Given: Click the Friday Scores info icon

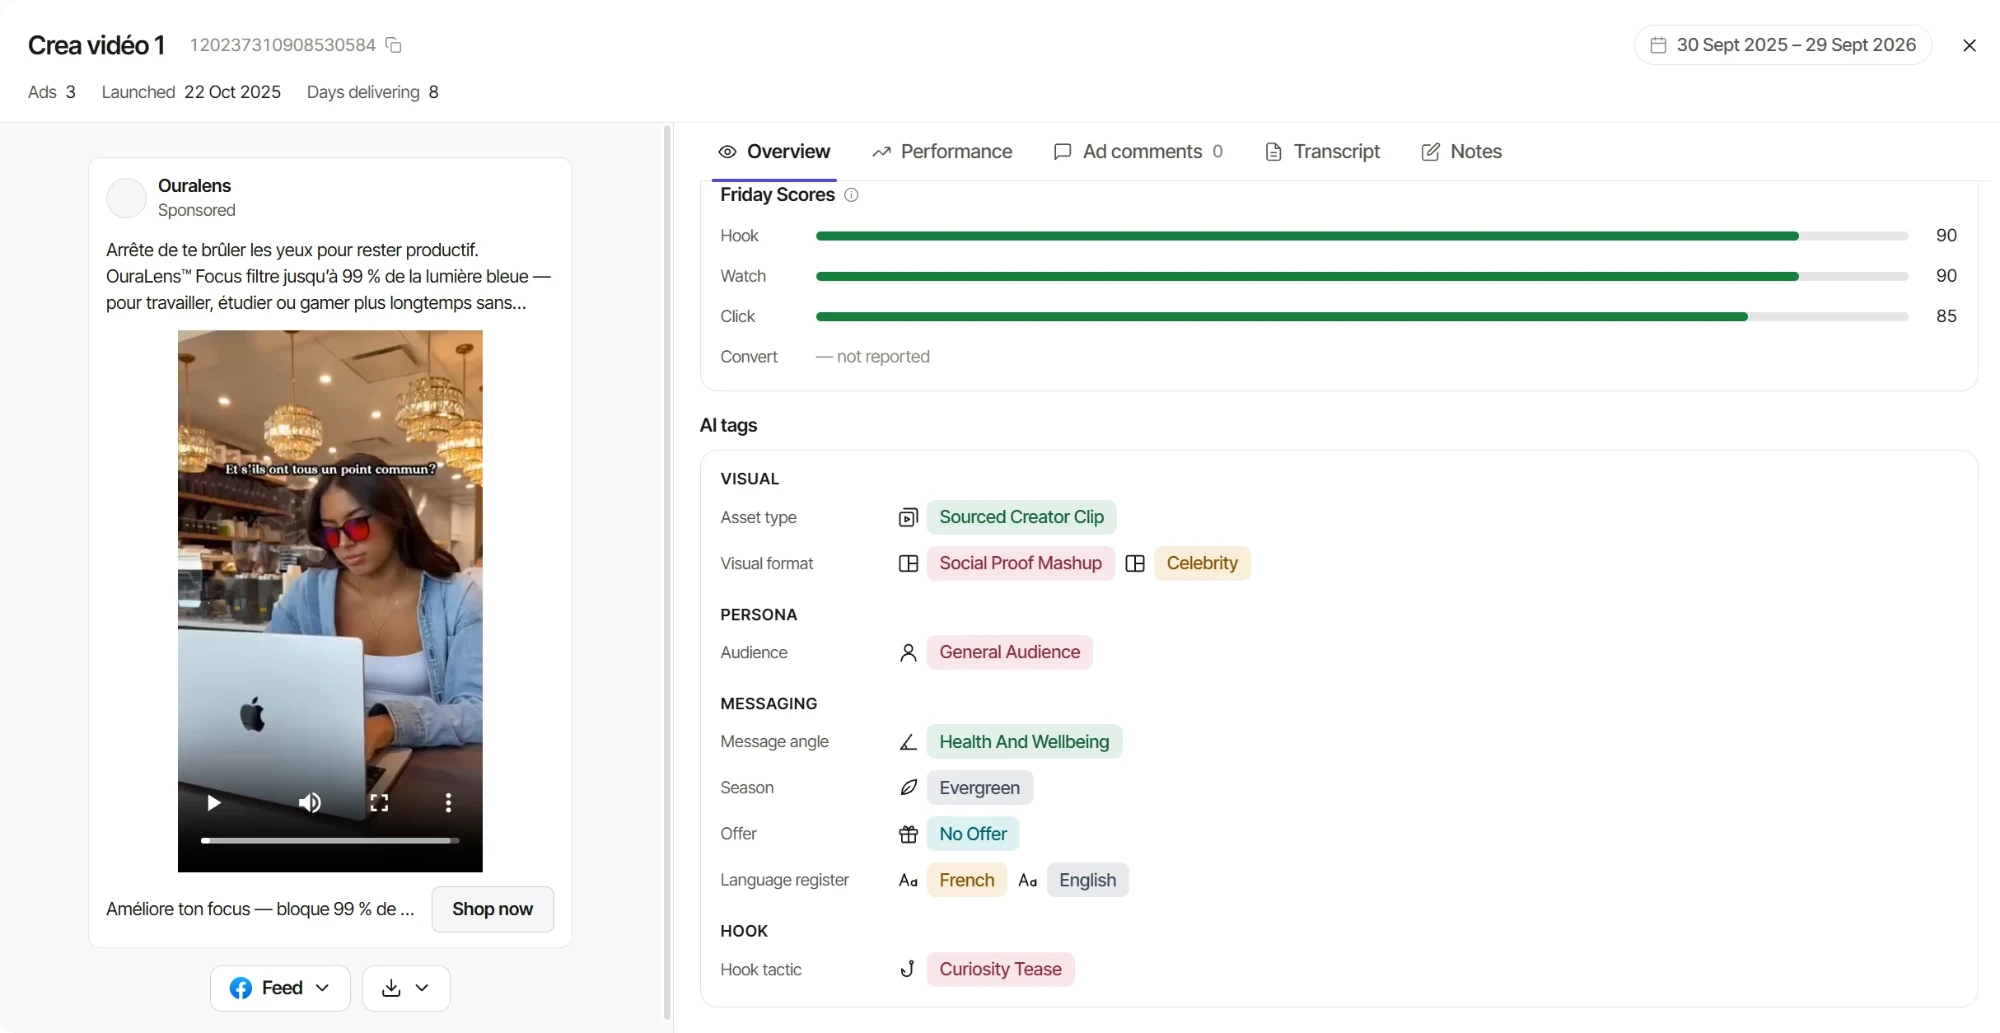Looking at the screenshot, I should pyautogui.click(x=851, y=195).
